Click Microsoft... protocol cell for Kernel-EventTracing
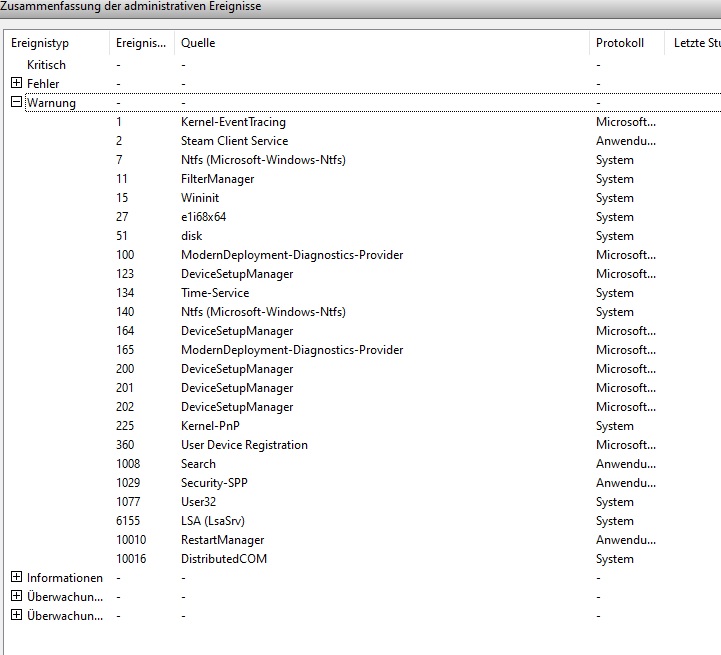 [626, 122]
